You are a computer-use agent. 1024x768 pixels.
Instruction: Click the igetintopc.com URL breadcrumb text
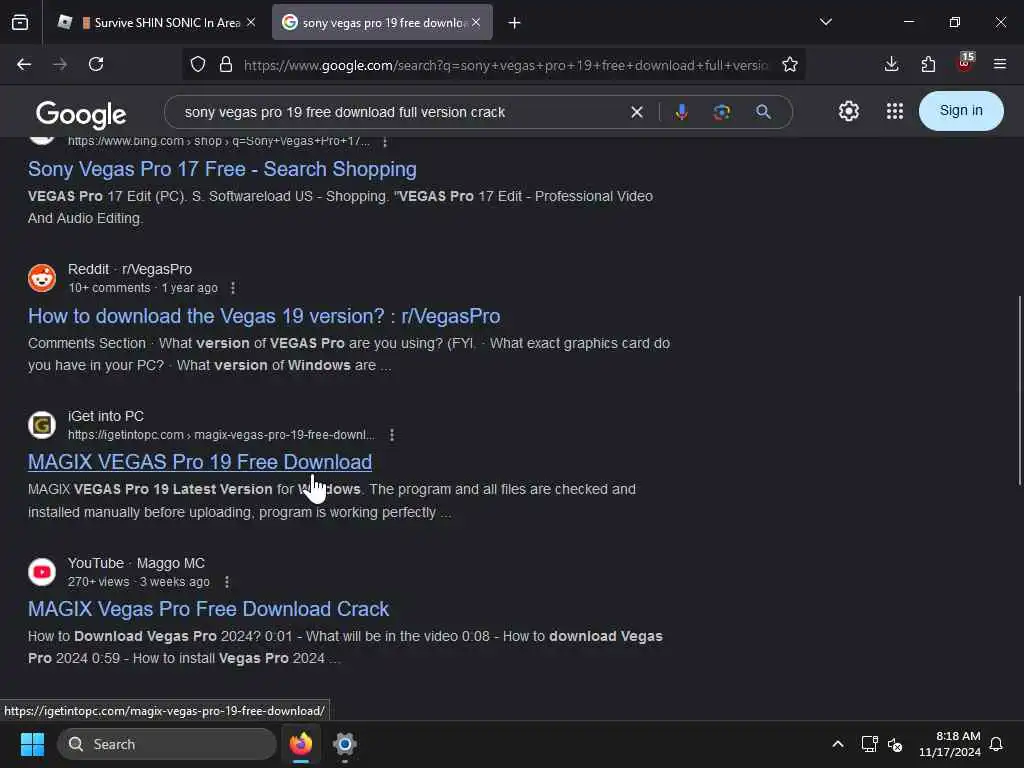(x=221, y=435)
